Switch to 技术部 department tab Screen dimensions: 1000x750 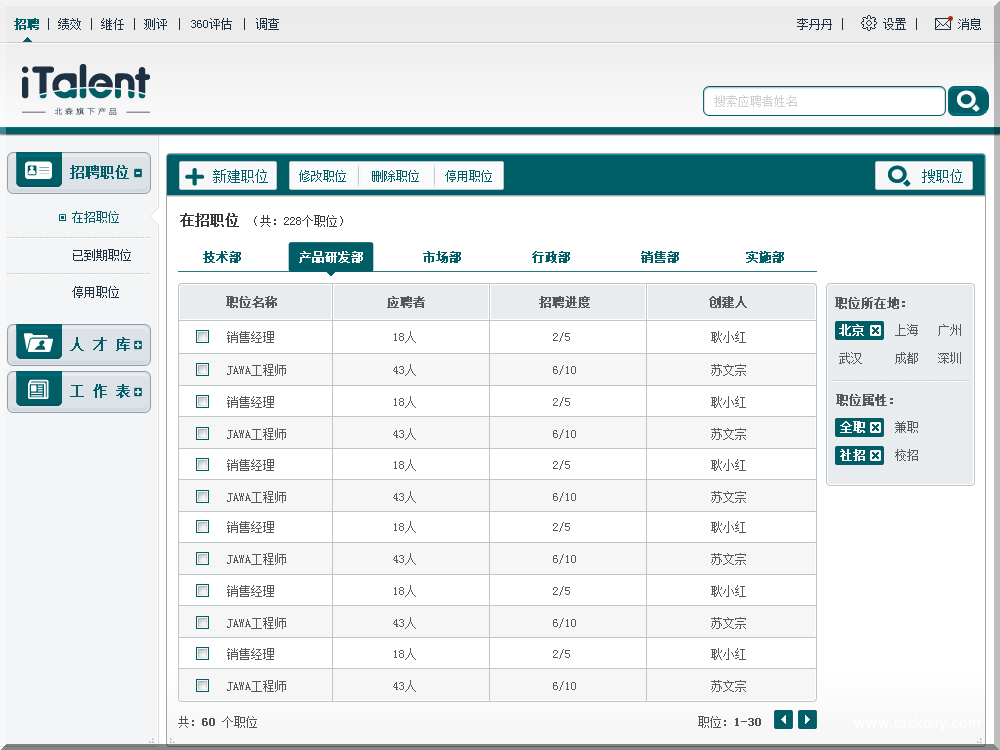[222, 257]
